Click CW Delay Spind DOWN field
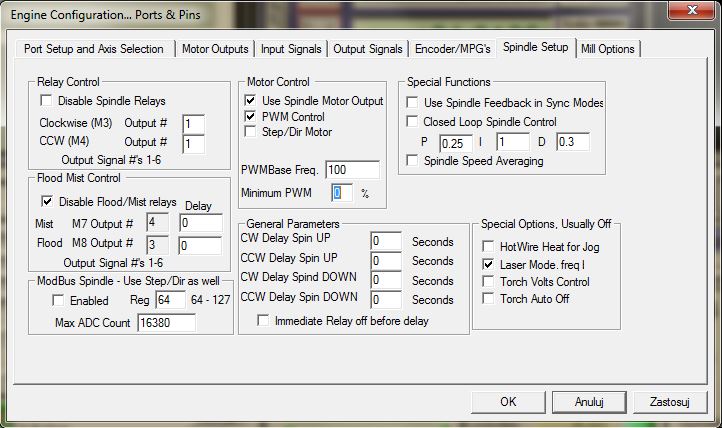 coord(386,280)
